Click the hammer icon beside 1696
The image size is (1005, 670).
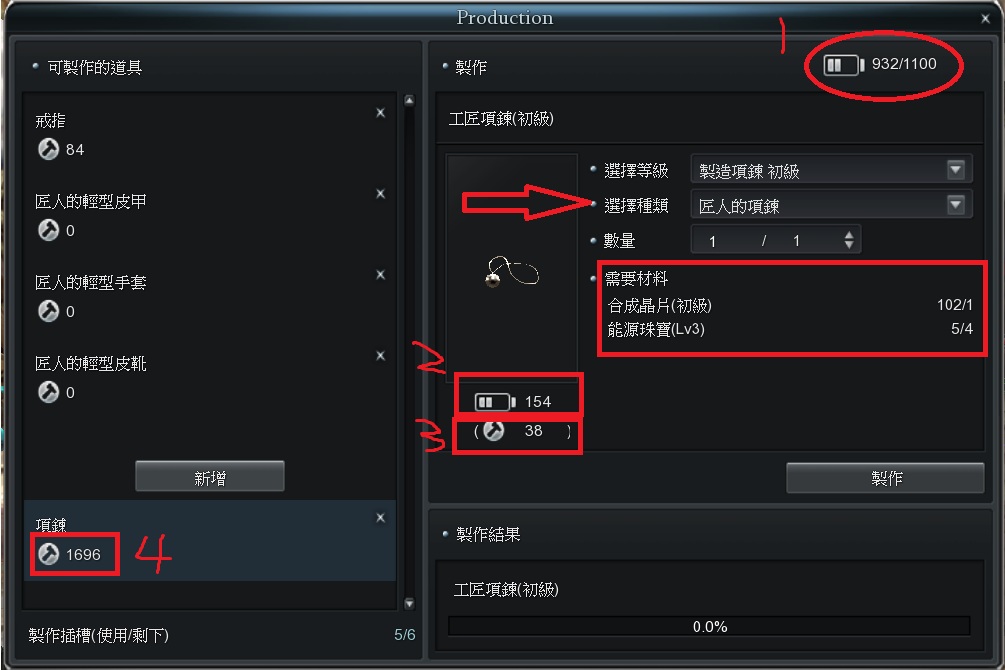pyautogui.click(x=48, y=554)
